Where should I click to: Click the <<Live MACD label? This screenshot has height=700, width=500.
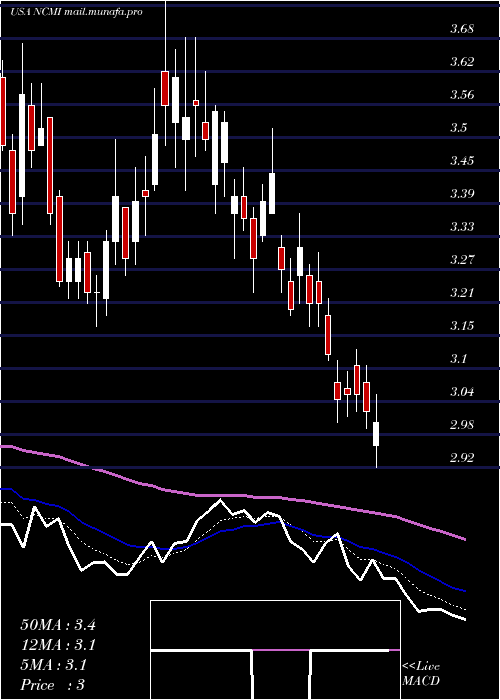click(x=421, y=674)
